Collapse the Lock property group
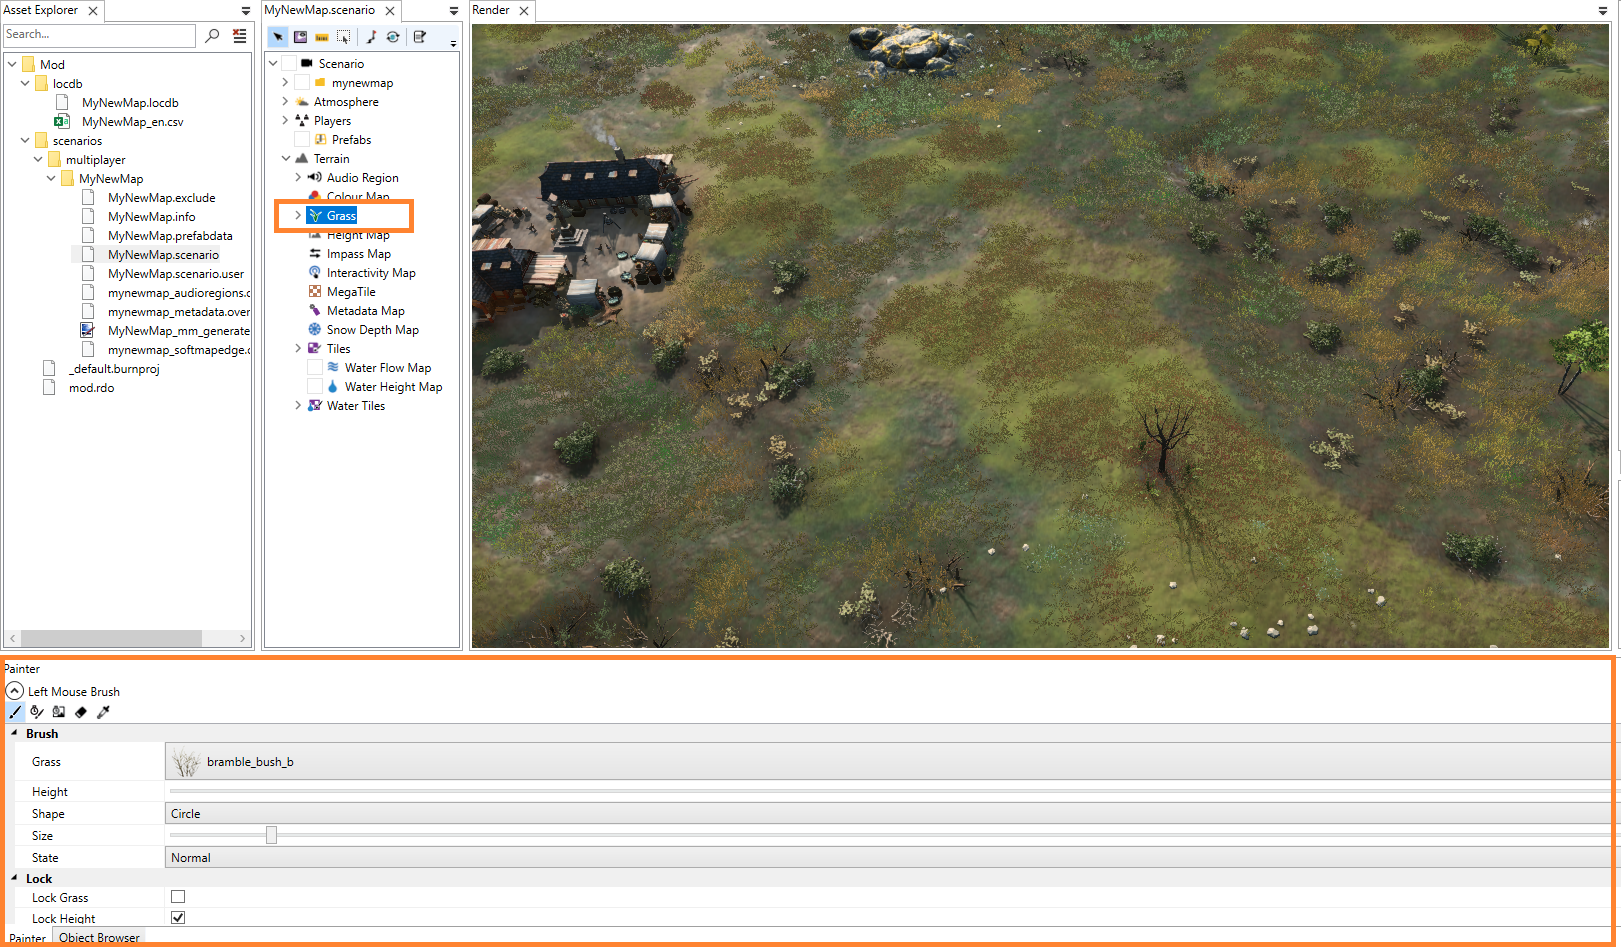Image resolution: width=1621 pixels, height=947 pixels. pos(14,878)
